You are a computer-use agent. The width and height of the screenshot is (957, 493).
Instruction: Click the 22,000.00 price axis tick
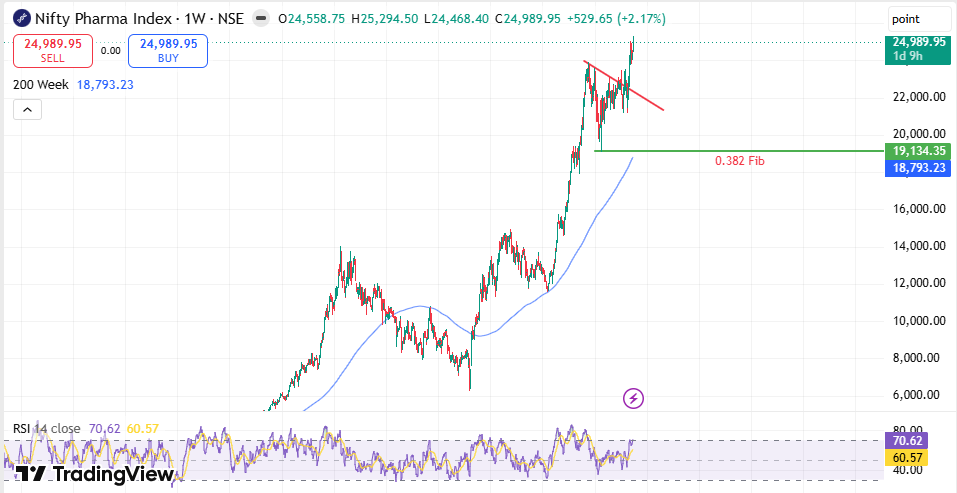[919, 97]
